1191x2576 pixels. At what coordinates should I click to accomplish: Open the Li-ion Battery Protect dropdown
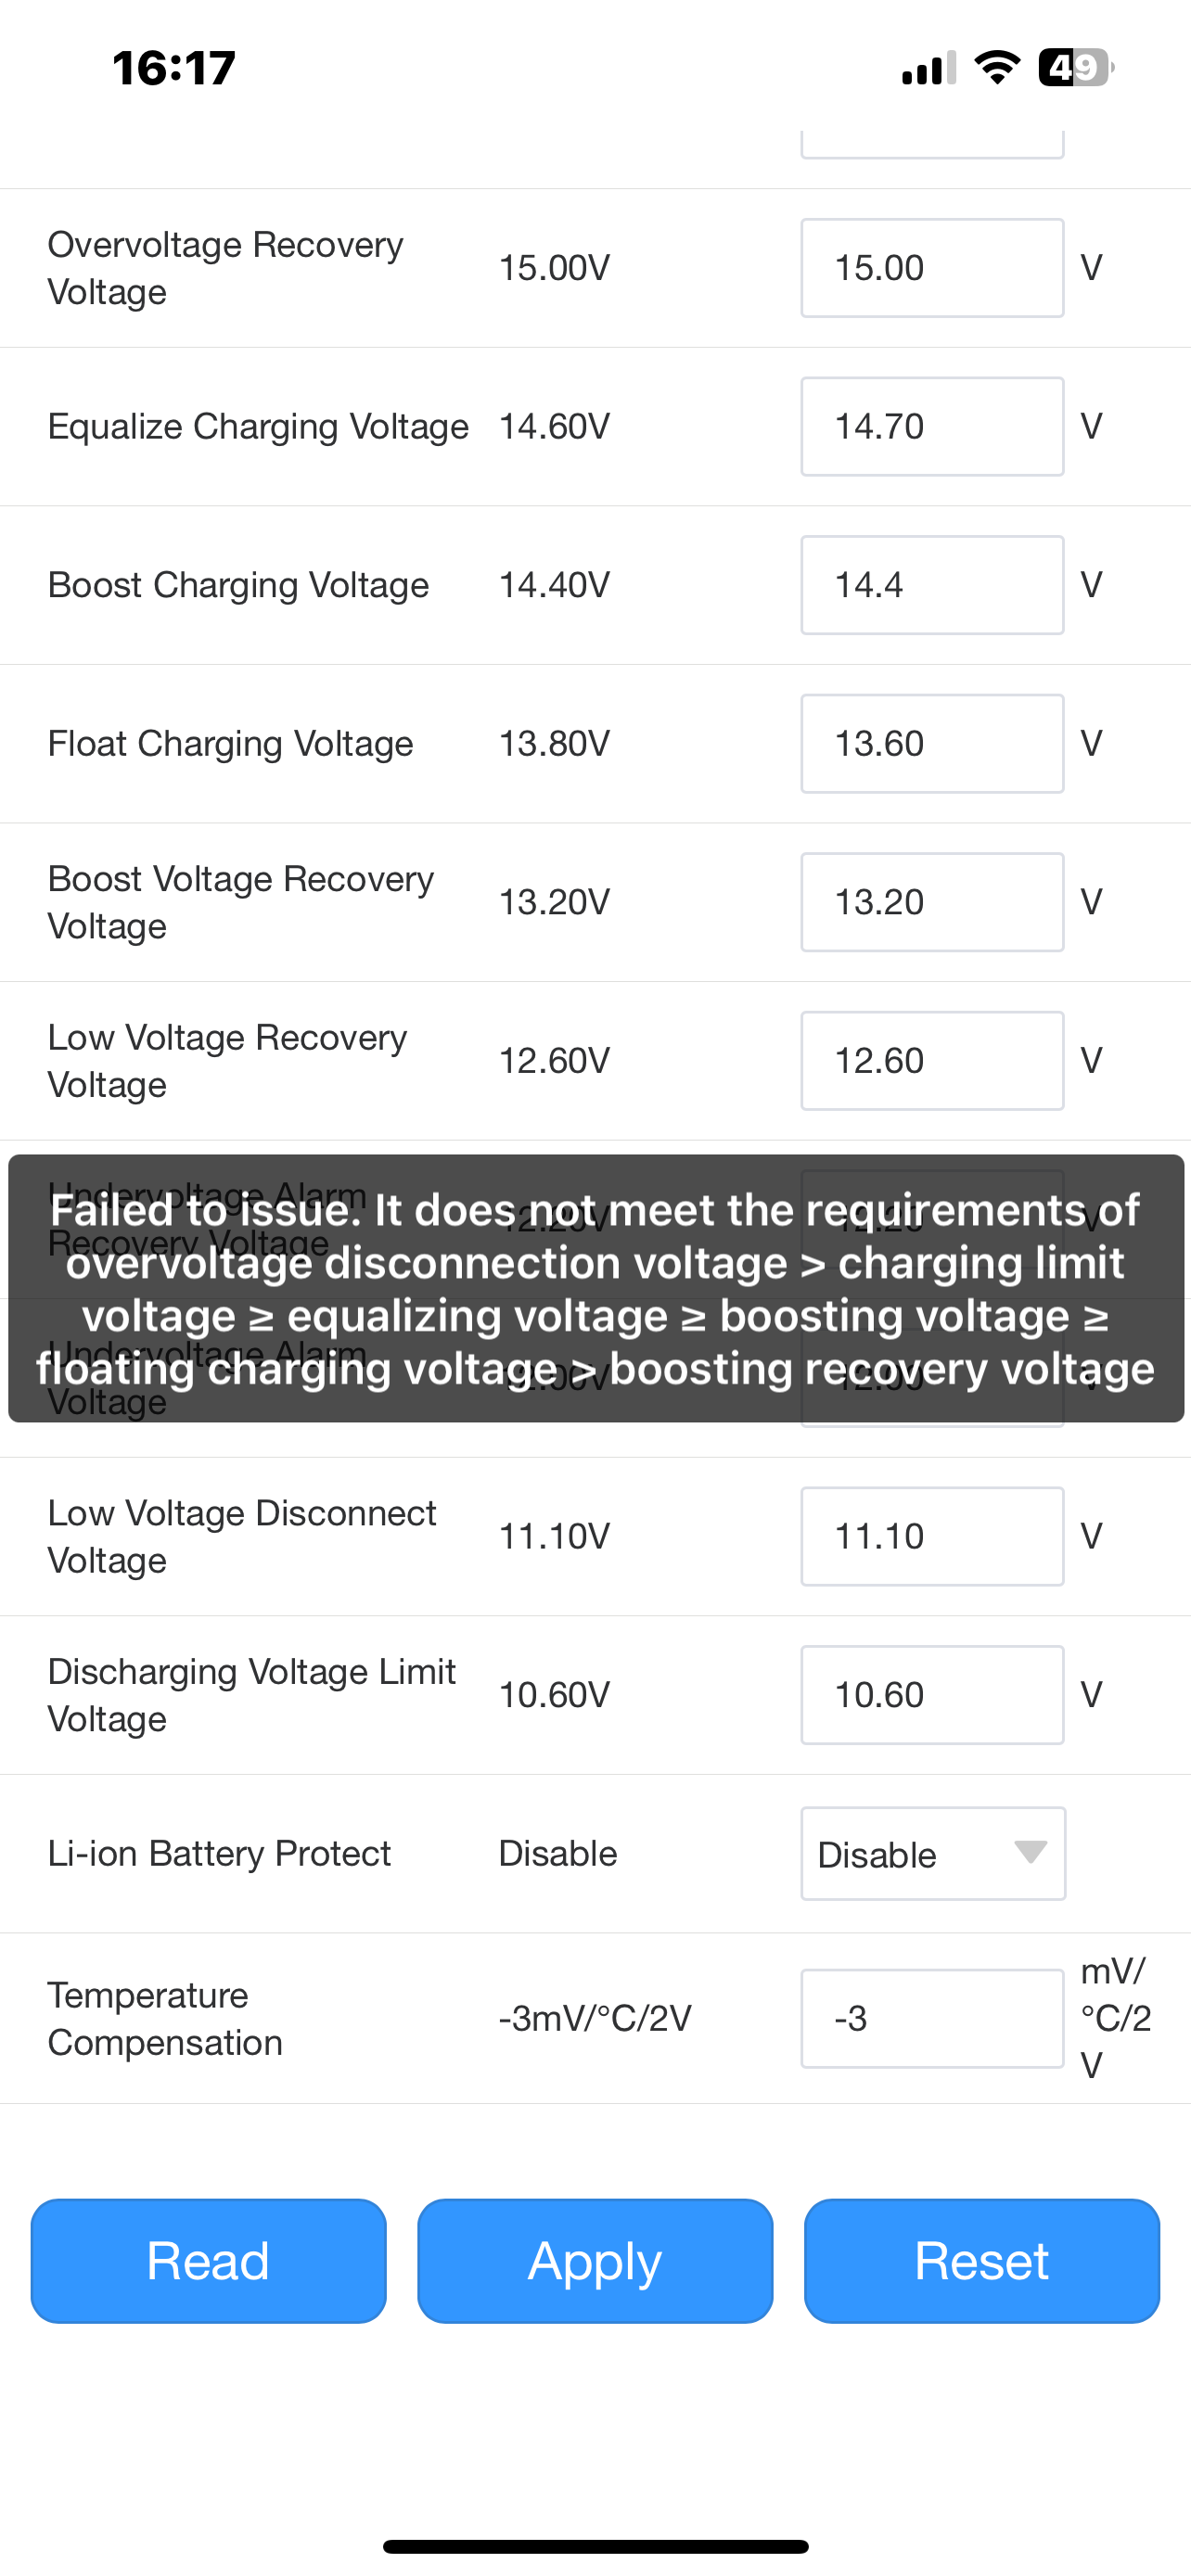pyautogui.click(x=931, y=1853)
